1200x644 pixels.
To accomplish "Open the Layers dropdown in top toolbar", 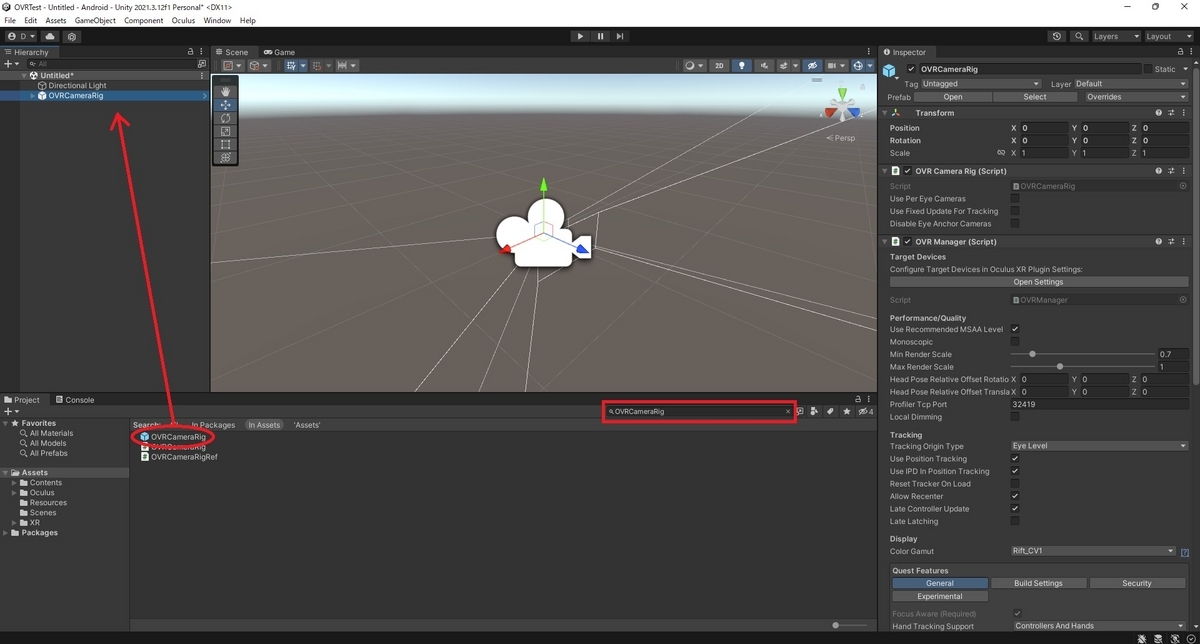I will 1115,36.
